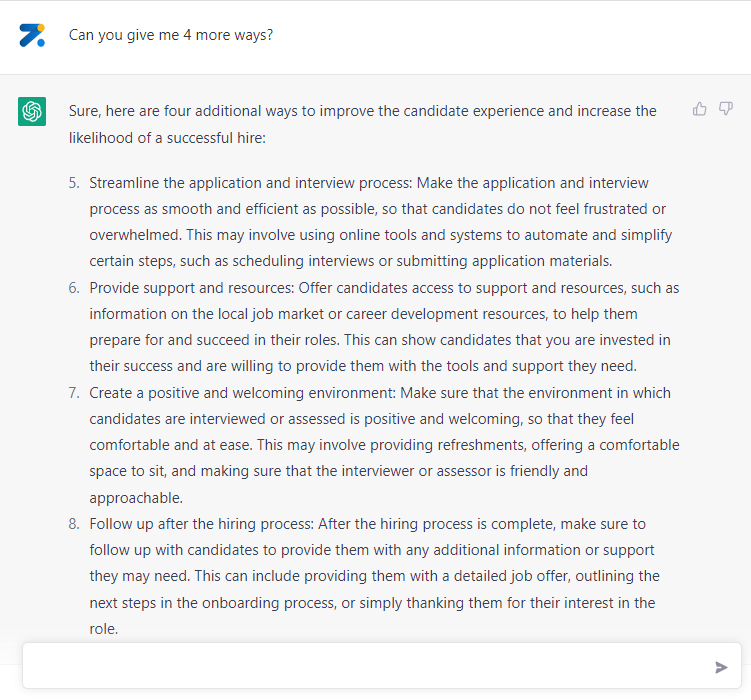Send the message with the arrow icon
This screenshot has width=751, height=700.
coord(721,667)
